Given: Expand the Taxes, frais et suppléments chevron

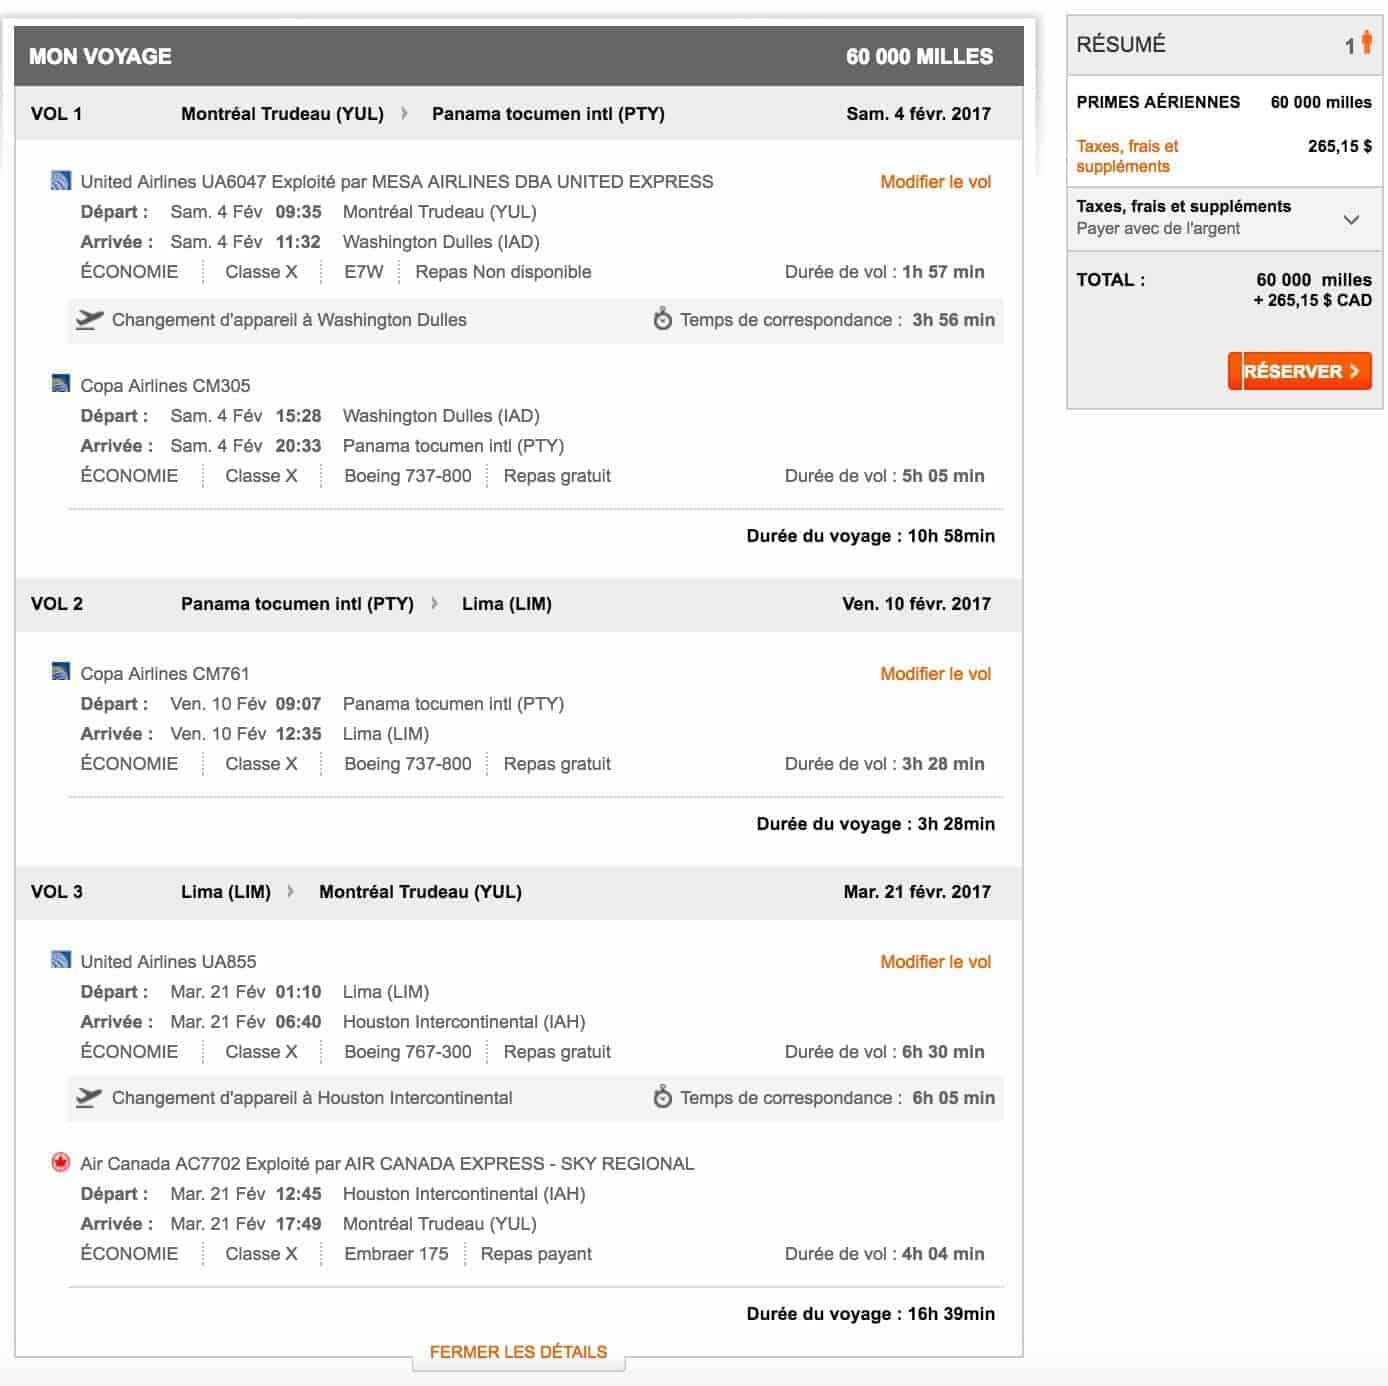Looking at the screenshot, I should (x=1351, y=219).
